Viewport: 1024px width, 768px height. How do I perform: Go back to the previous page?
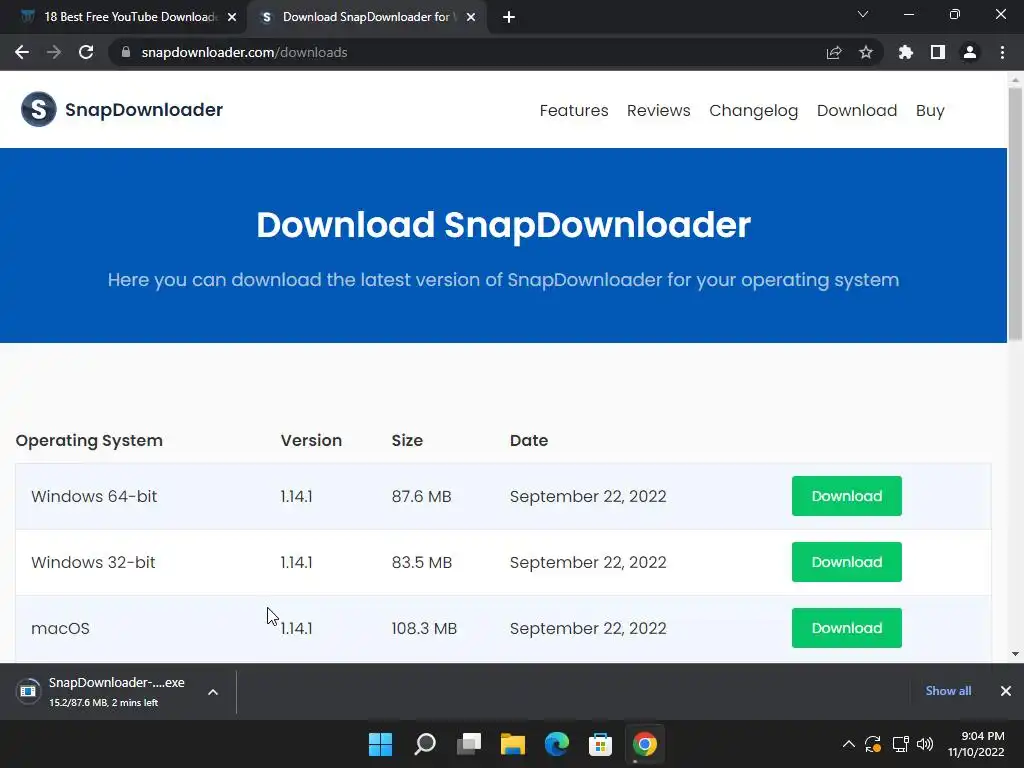click(22, 52)
